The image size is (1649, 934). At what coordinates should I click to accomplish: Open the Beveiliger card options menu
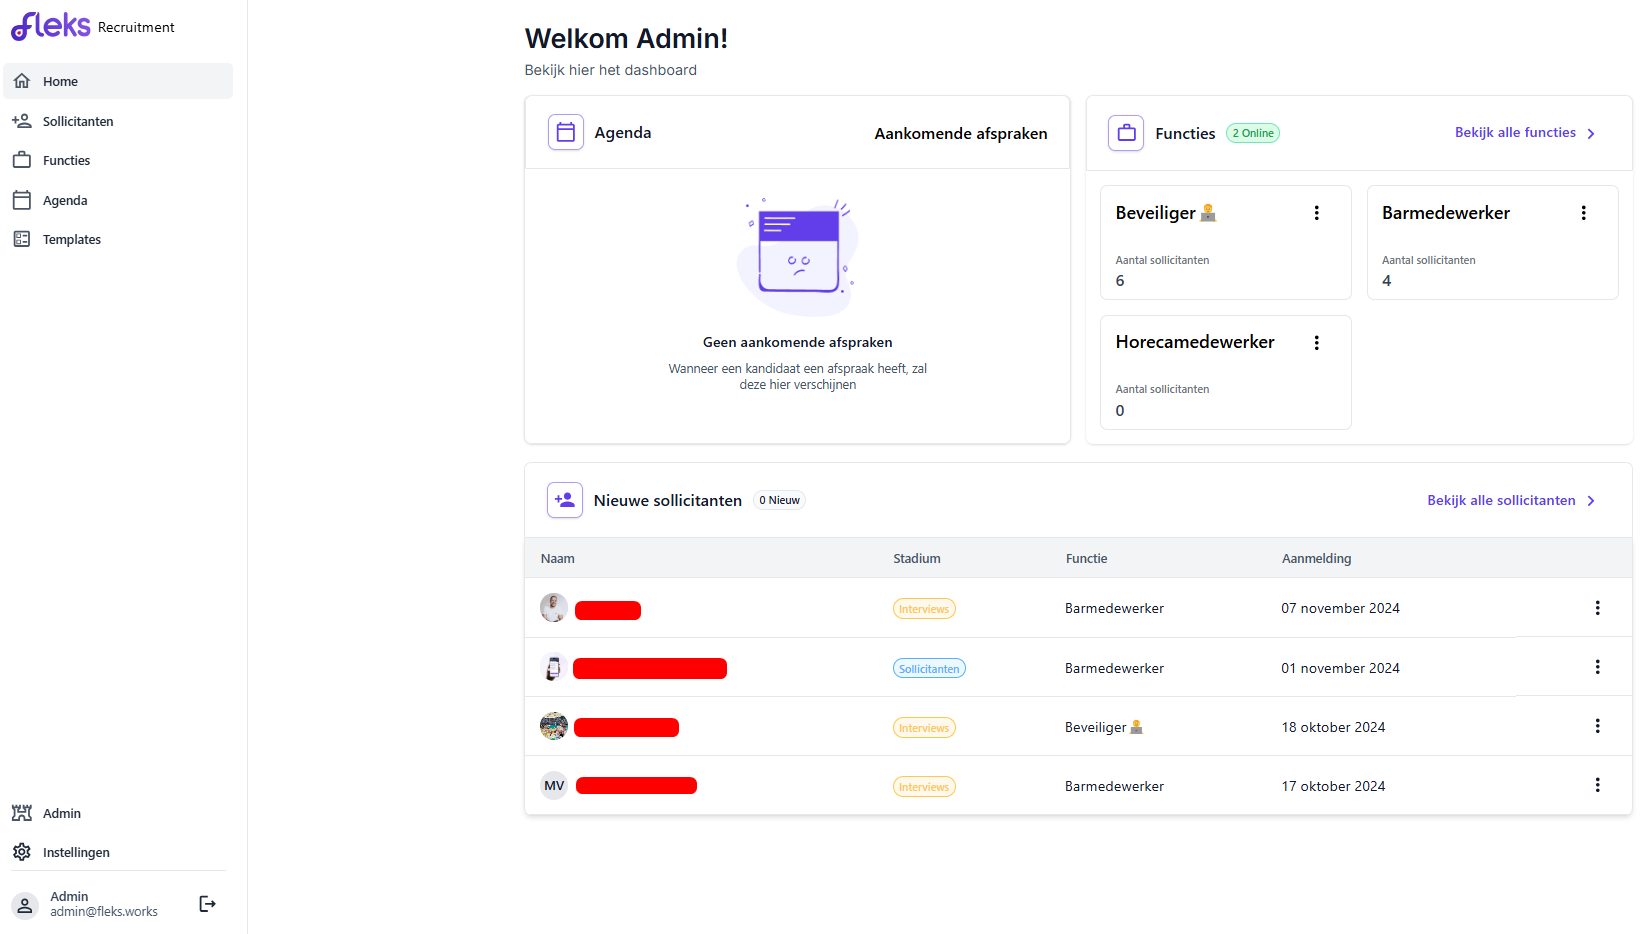click(1316, 212)
